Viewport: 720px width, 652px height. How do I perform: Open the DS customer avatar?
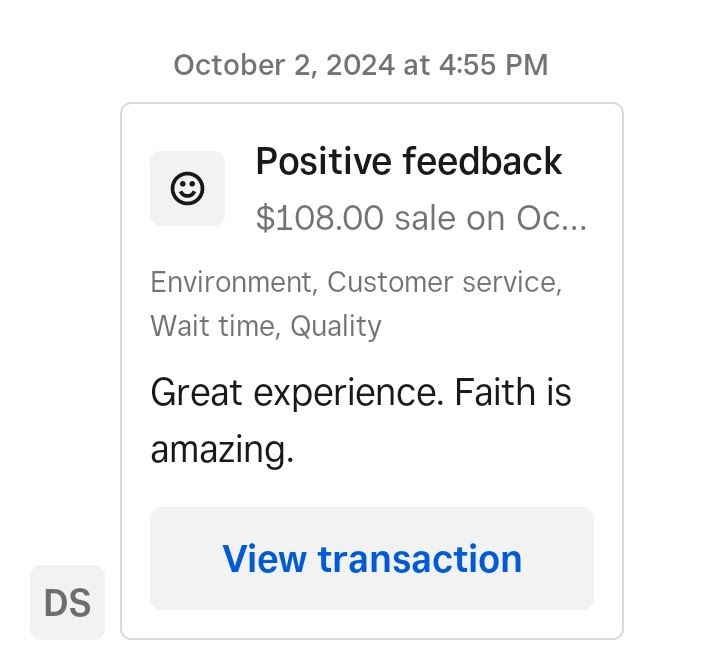[x=68, y=602]
